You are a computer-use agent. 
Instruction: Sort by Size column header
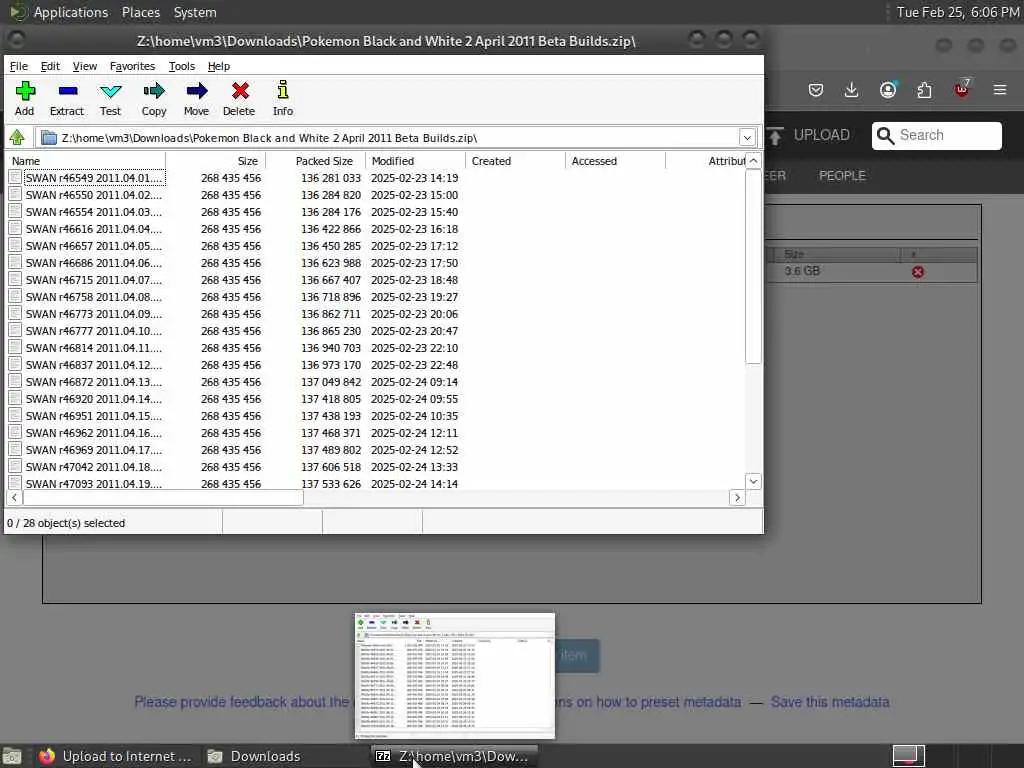click(216, 161)
